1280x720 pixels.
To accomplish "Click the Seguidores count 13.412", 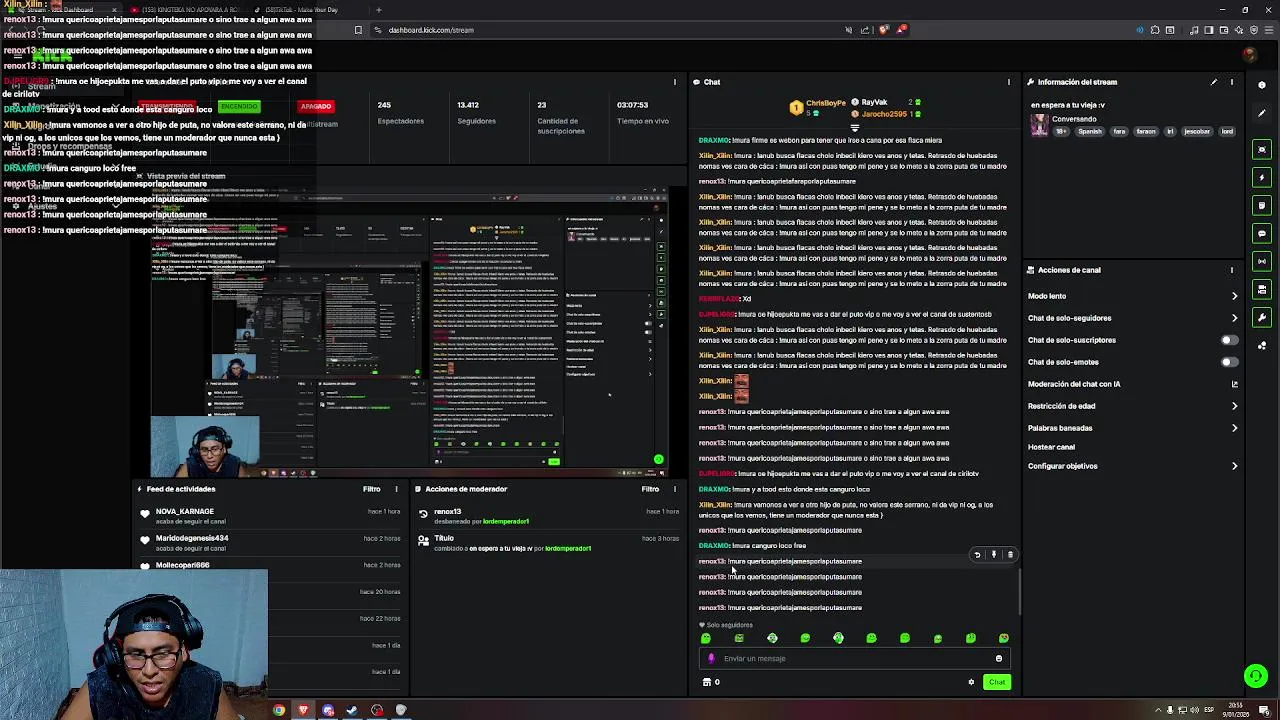I will (468, 105).
